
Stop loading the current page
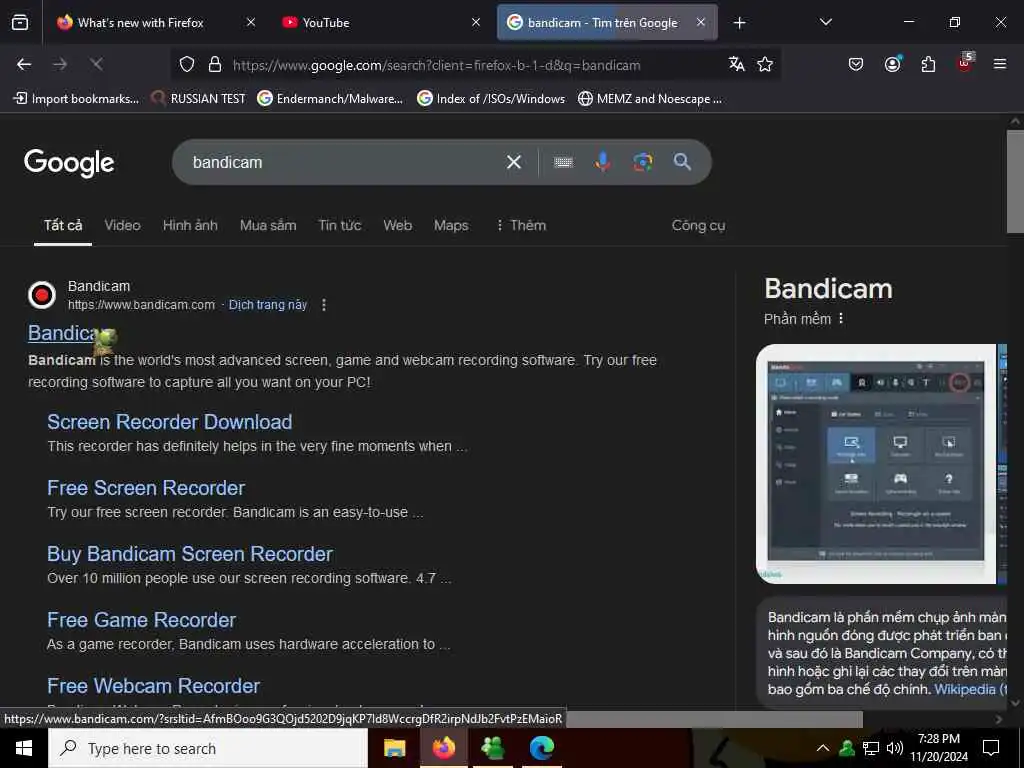(96, 64)
